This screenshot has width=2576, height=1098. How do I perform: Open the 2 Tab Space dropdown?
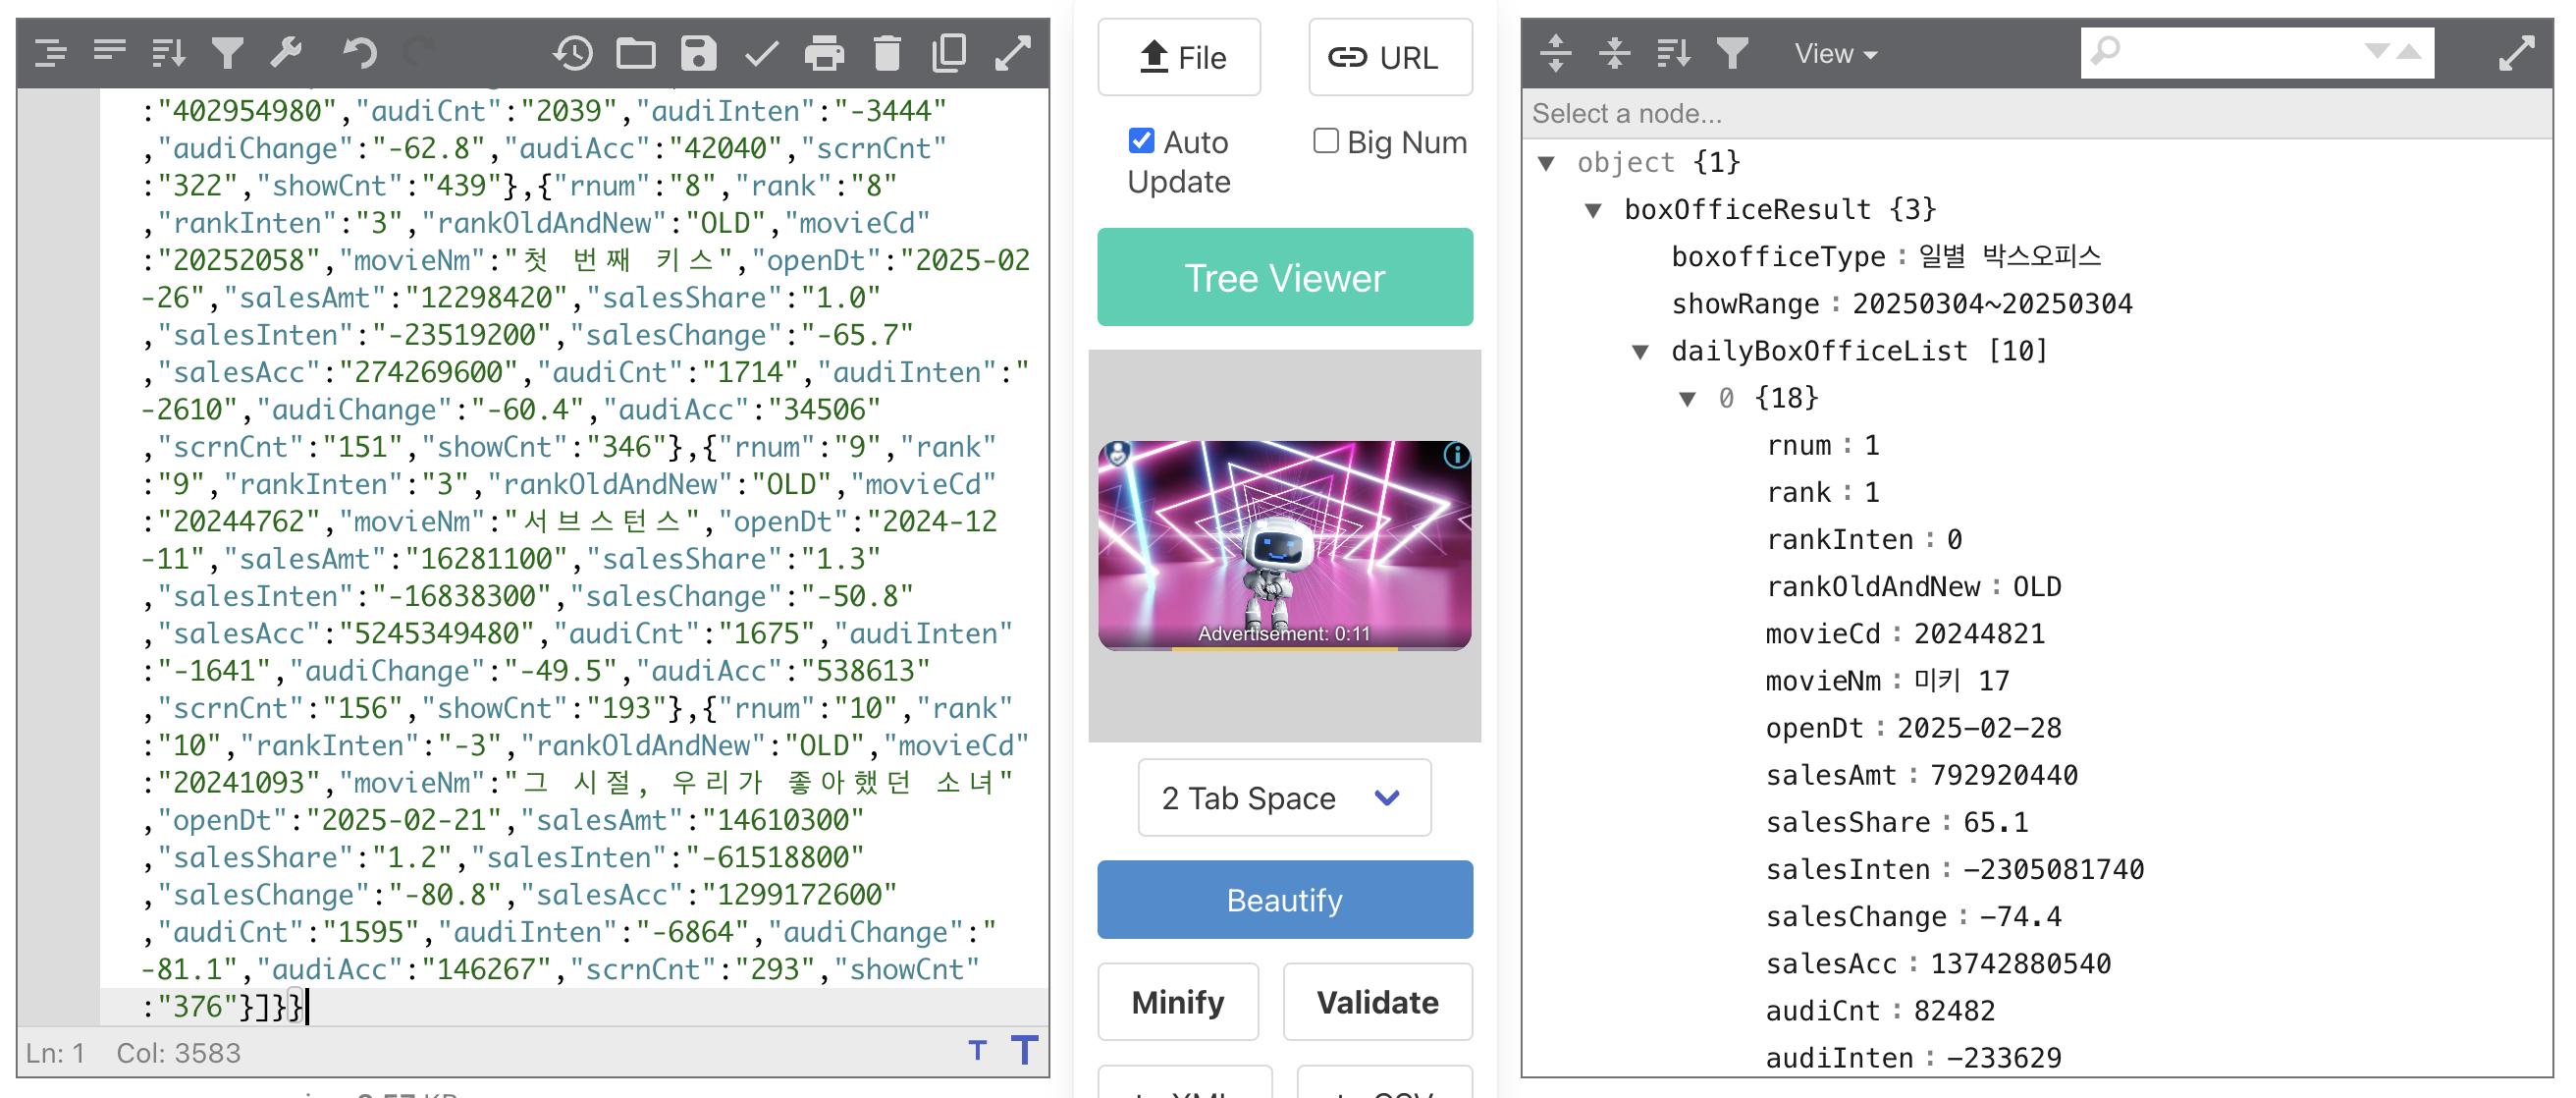pos(1283,797)
